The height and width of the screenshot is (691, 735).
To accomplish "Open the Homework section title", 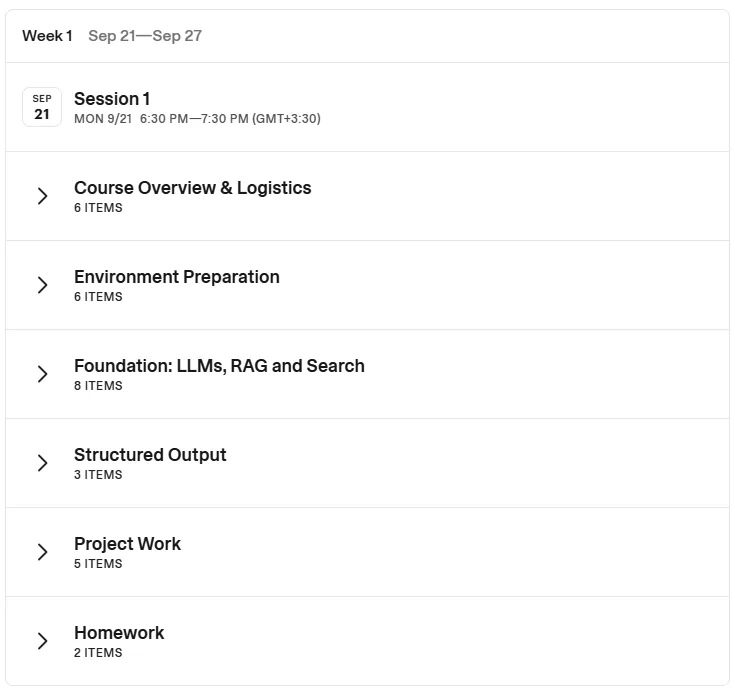I will tap(119, 633).
